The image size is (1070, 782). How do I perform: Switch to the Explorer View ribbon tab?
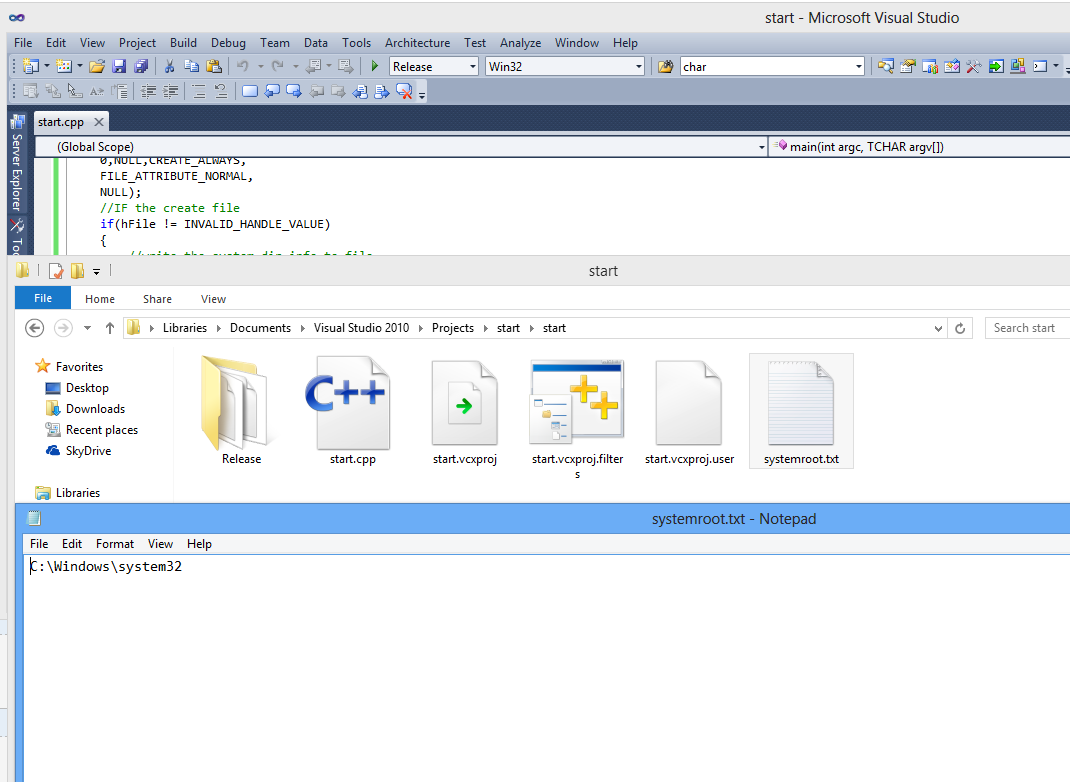click(x=213, y=299)
